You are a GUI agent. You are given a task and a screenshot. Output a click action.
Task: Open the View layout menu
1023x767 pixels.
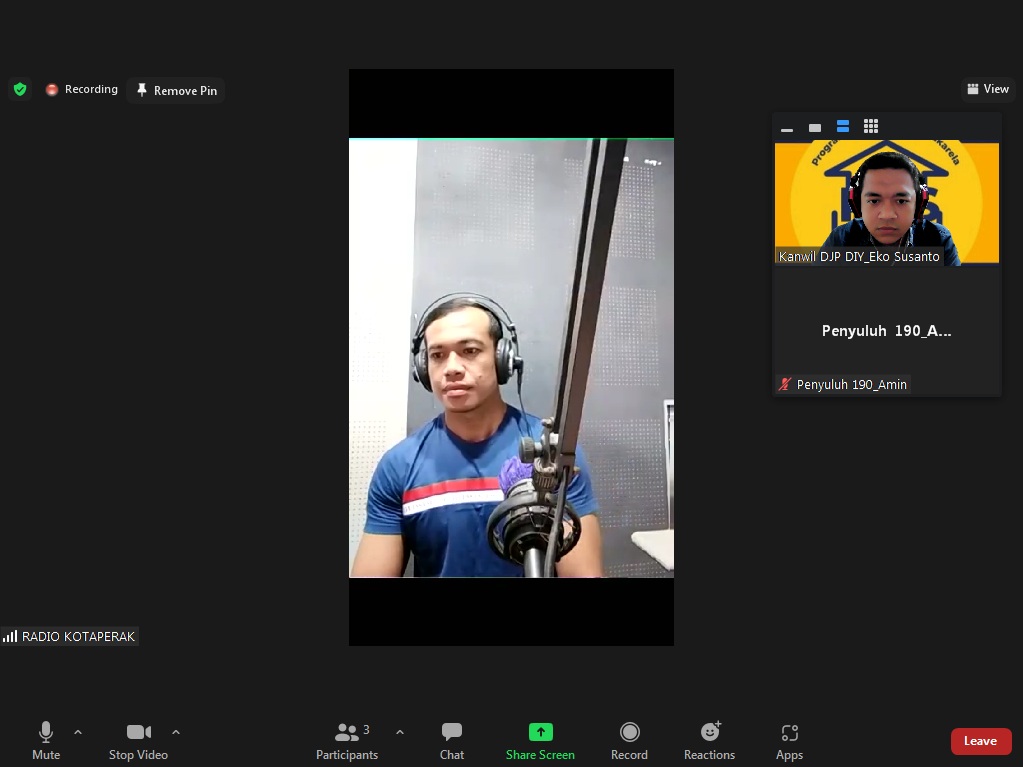[x=988, y=89]
